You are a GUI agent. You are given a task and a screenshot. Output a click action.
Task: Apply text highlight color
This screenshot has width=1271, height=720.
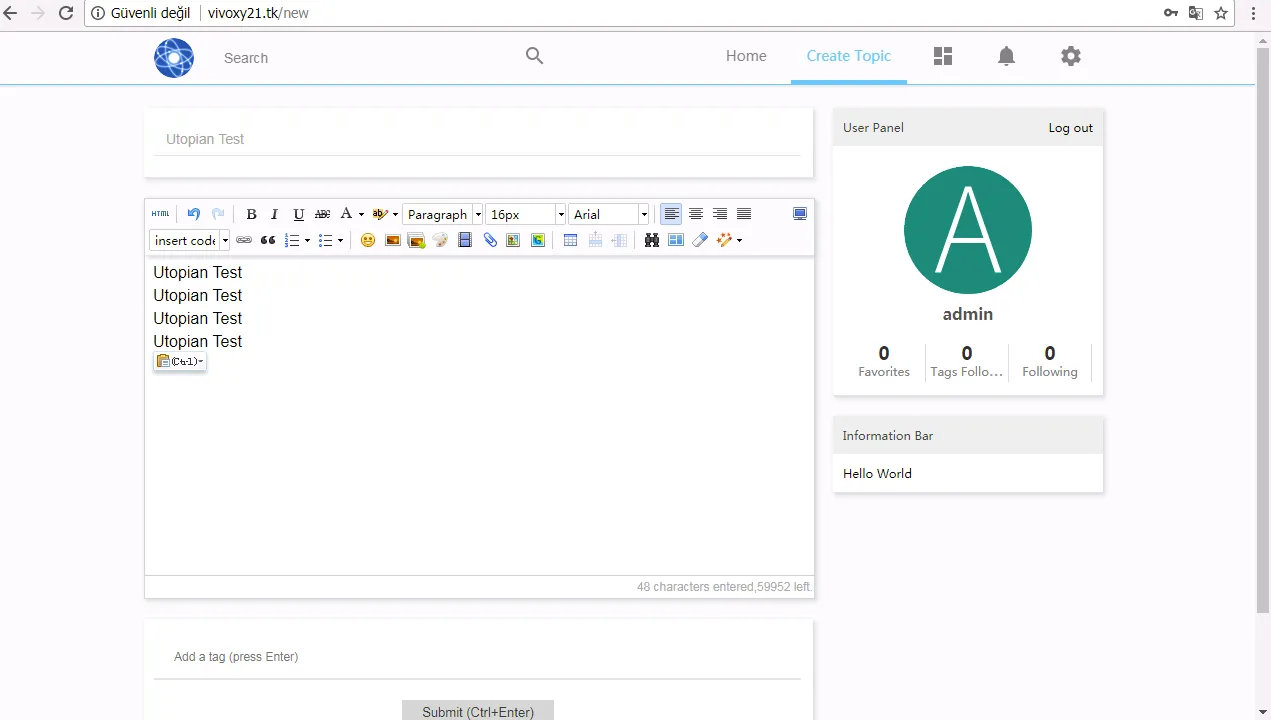(x=380, y=214)
